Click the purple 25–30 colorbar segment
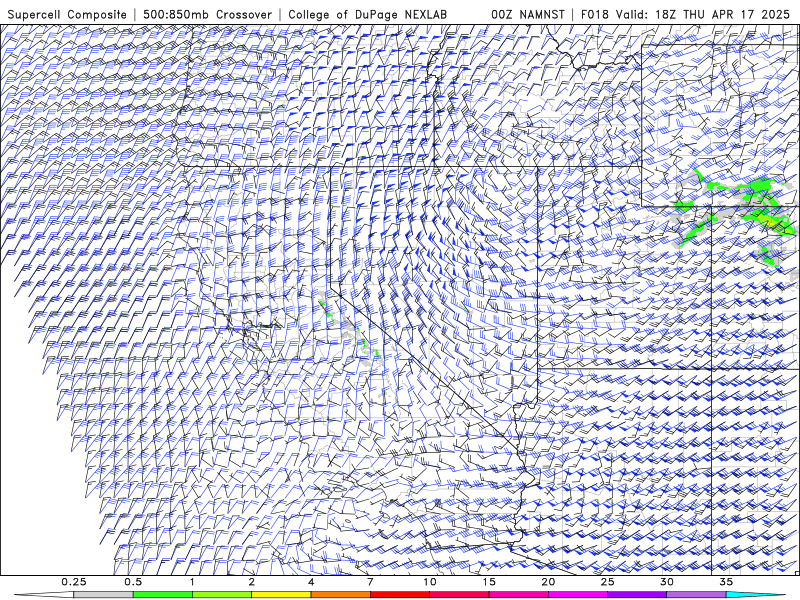 (x=637, y=595)
